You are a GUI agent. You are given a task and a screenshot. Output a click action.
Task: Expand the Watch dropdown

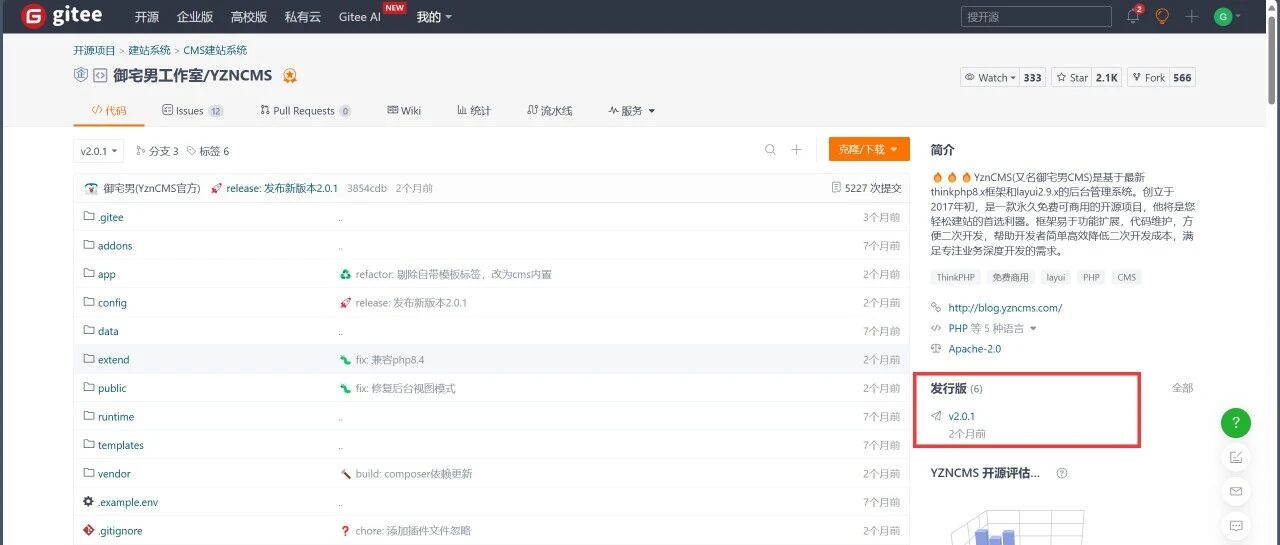[989, 77]
